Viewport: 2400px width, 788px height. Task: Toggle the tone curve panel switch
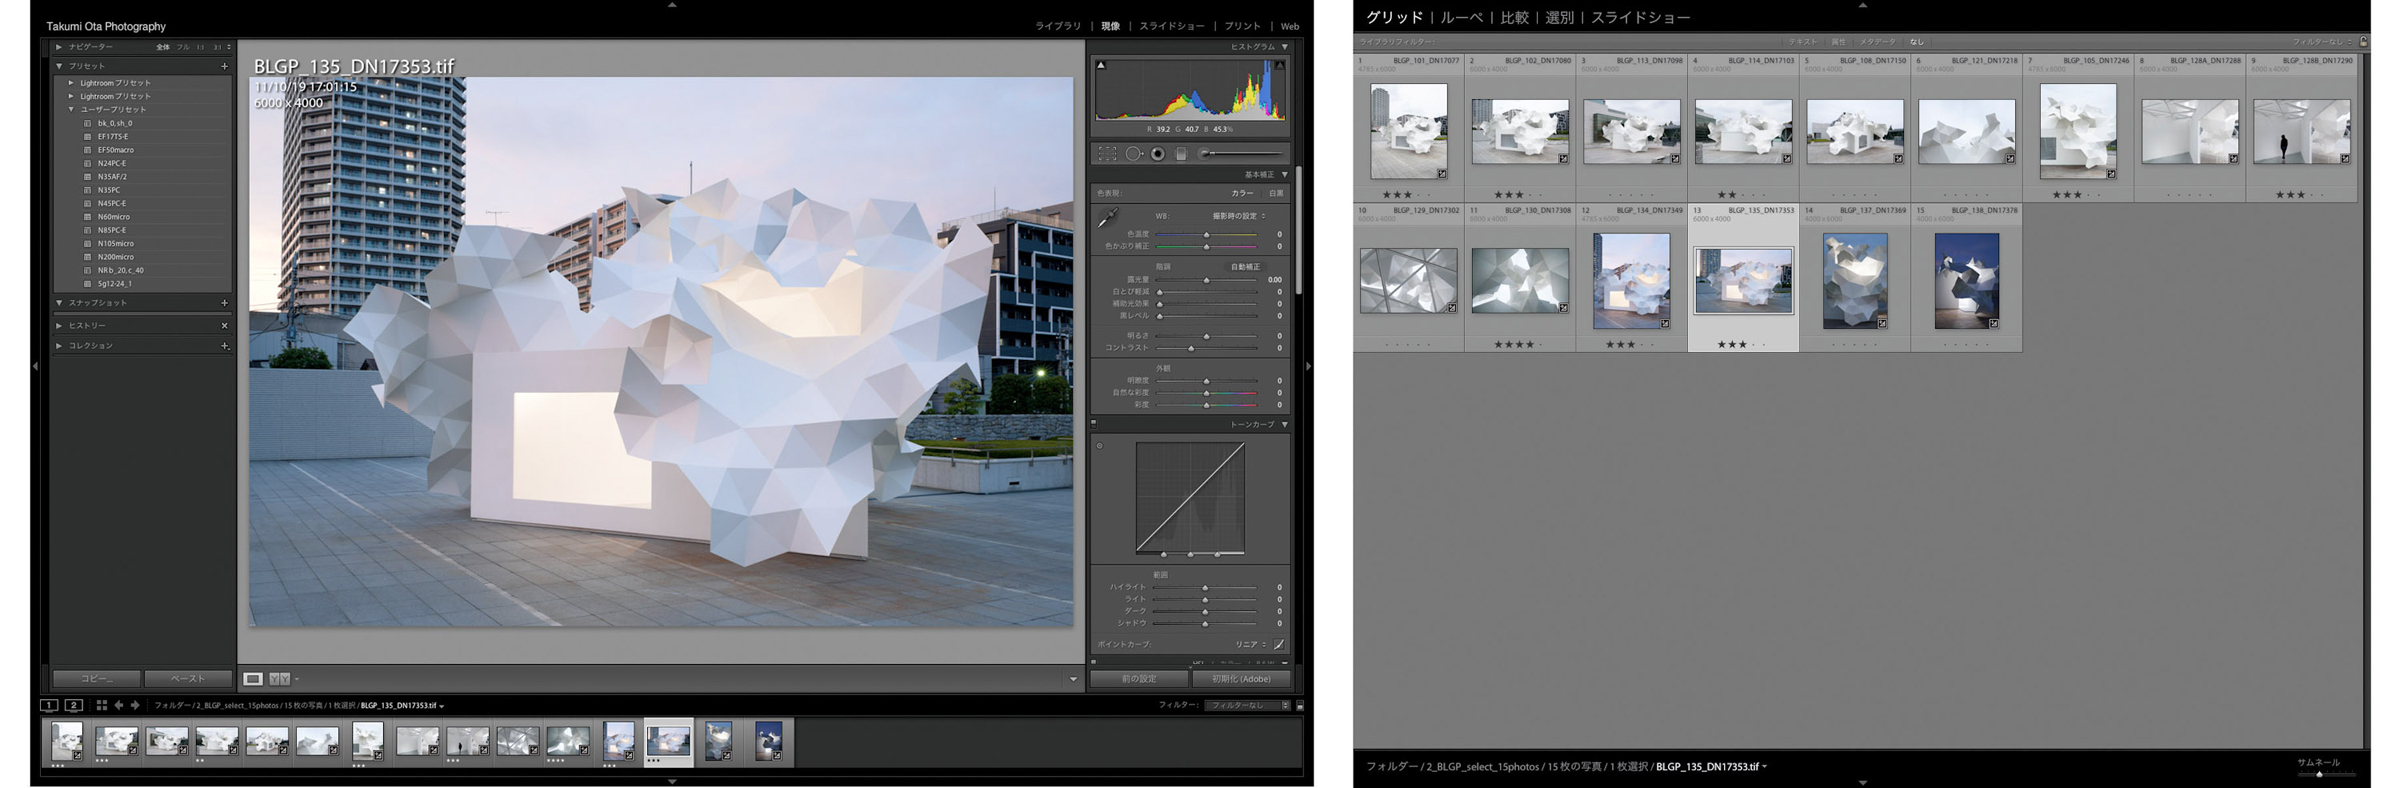[x=1094, y=424]
